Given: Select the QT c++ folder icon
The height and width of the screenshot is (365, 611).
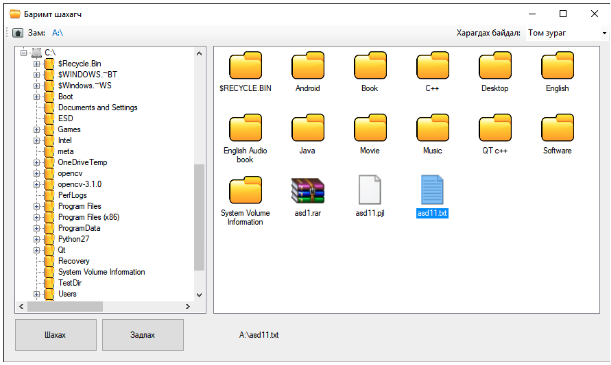Looking at the screenshot, I should pos(495,128).
